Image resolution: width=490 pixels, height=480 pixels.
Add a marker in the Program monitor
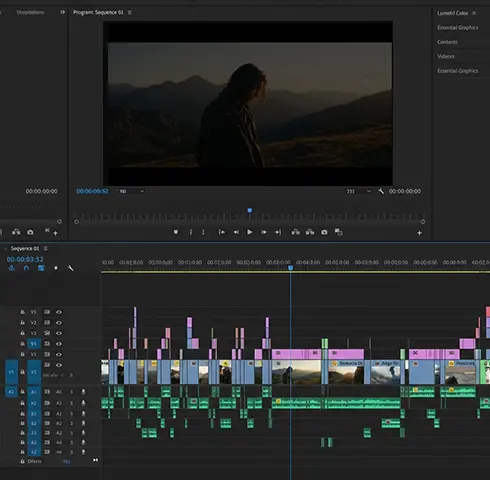pos(176,232)
